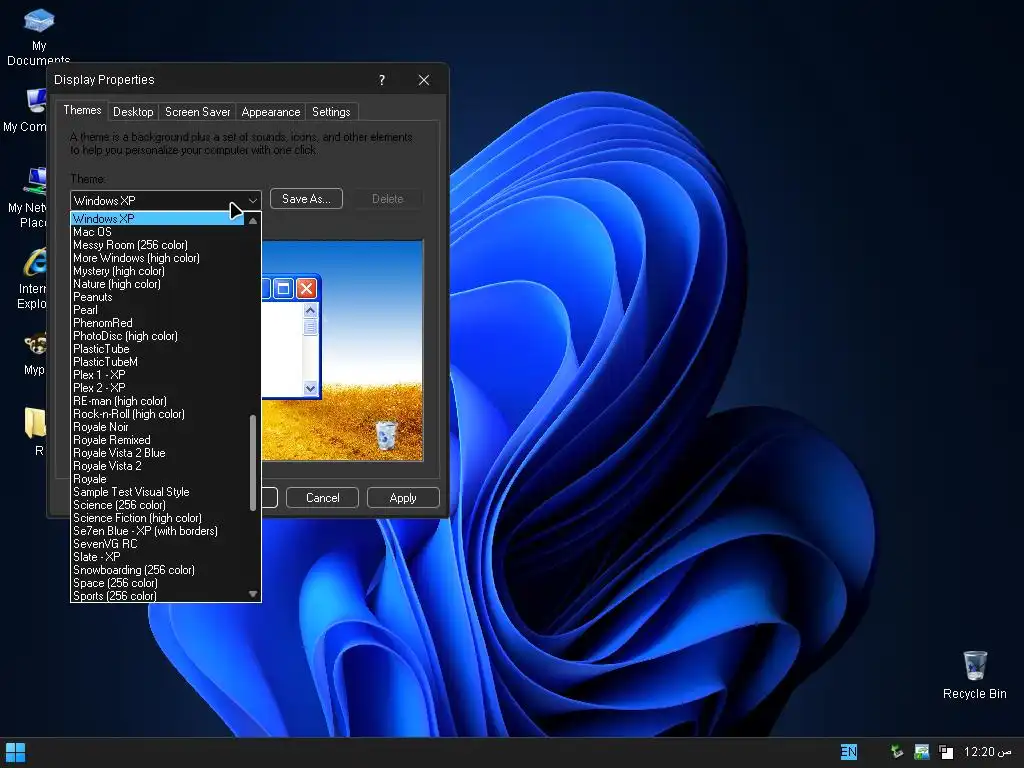Image resolution: width=1024 pixels, height=768 pixels.
Task: Select the plain Royale theme
Action: (x=157, y=479)
